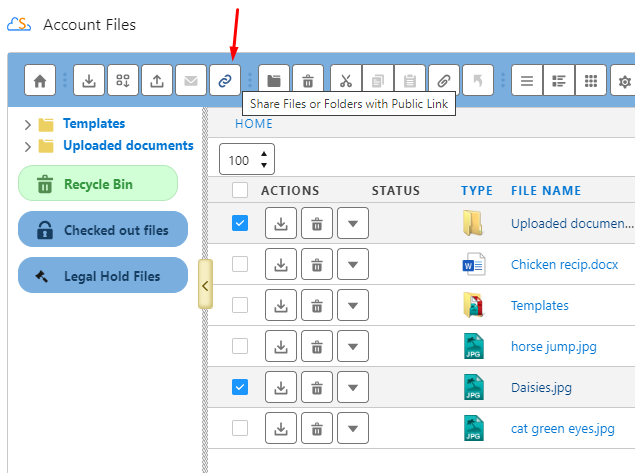This screenshot has width=635, height=473.
Task: Toggle the select-all header checkbox
Action: tap(240, 190)
